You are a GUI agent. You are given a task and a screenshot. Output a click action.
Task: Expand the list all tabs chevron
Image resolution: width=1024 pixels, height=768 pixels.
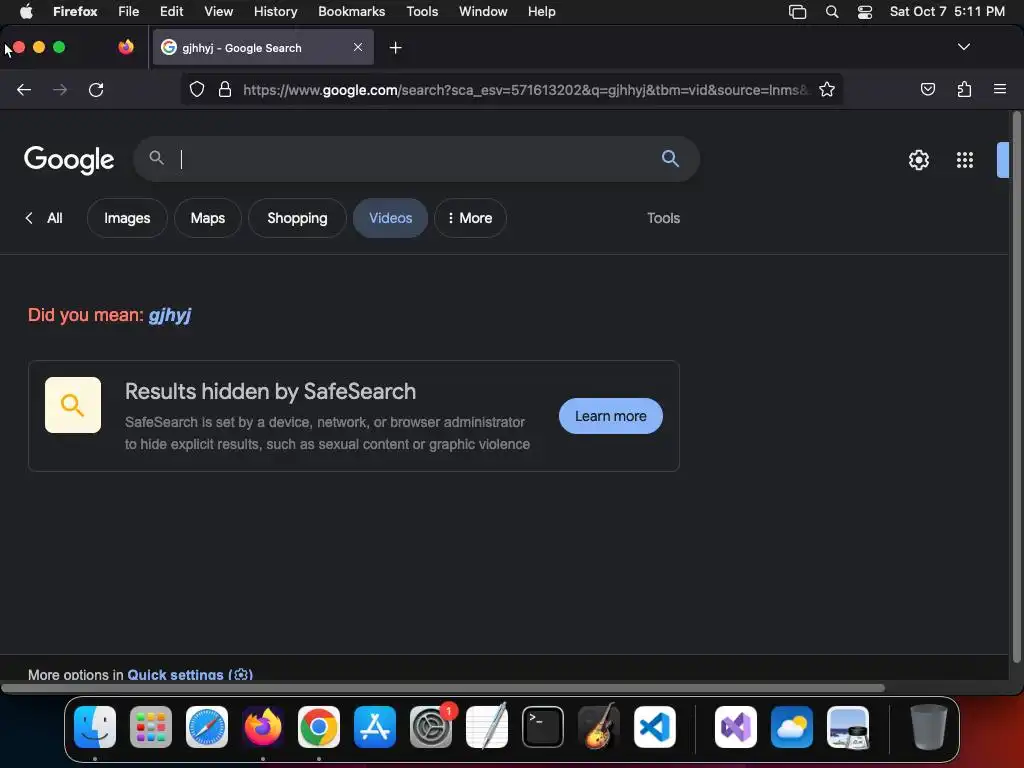(963, 47)
